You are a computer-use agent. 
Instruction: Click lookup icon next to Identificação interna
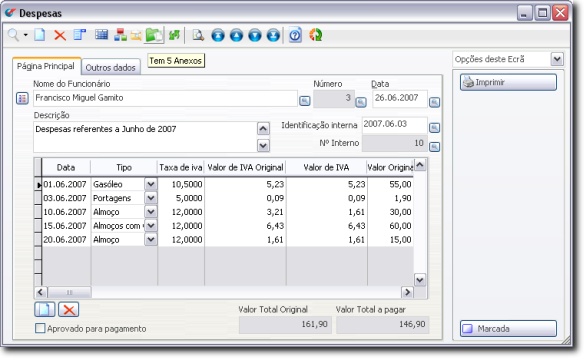coord(434,128)
